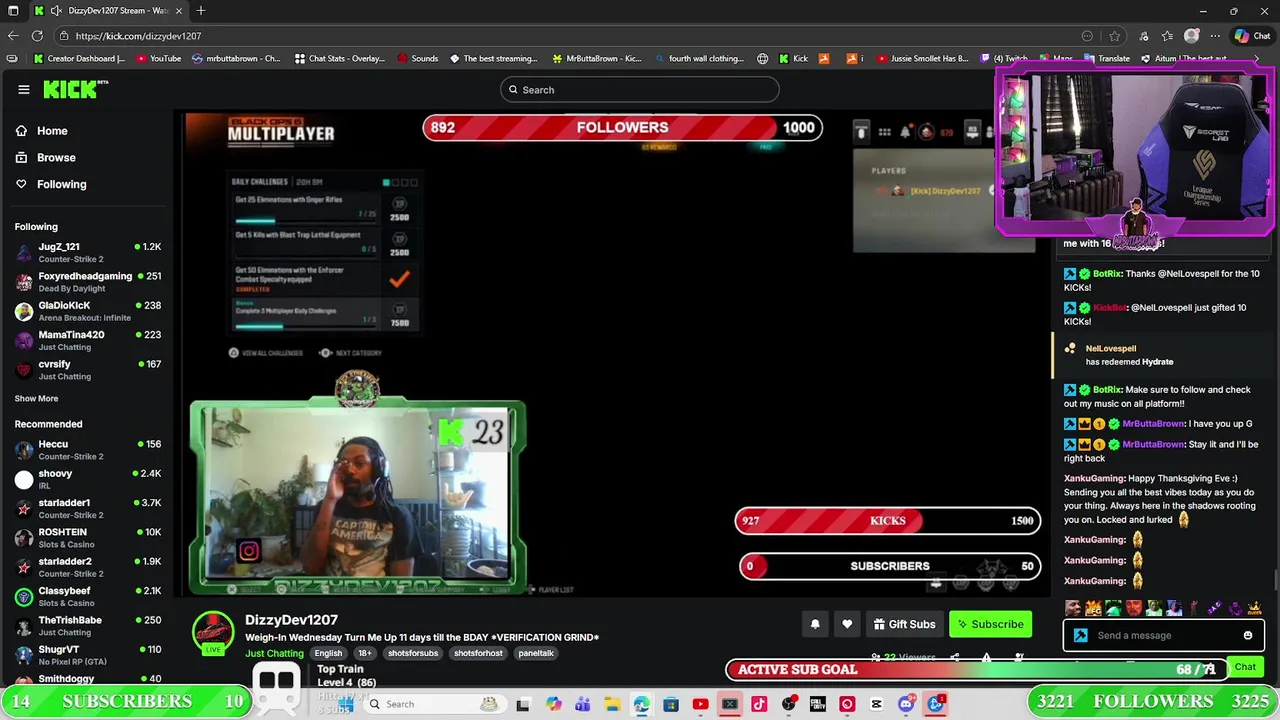Open Classybeef recommended channel

click(87, 597)
